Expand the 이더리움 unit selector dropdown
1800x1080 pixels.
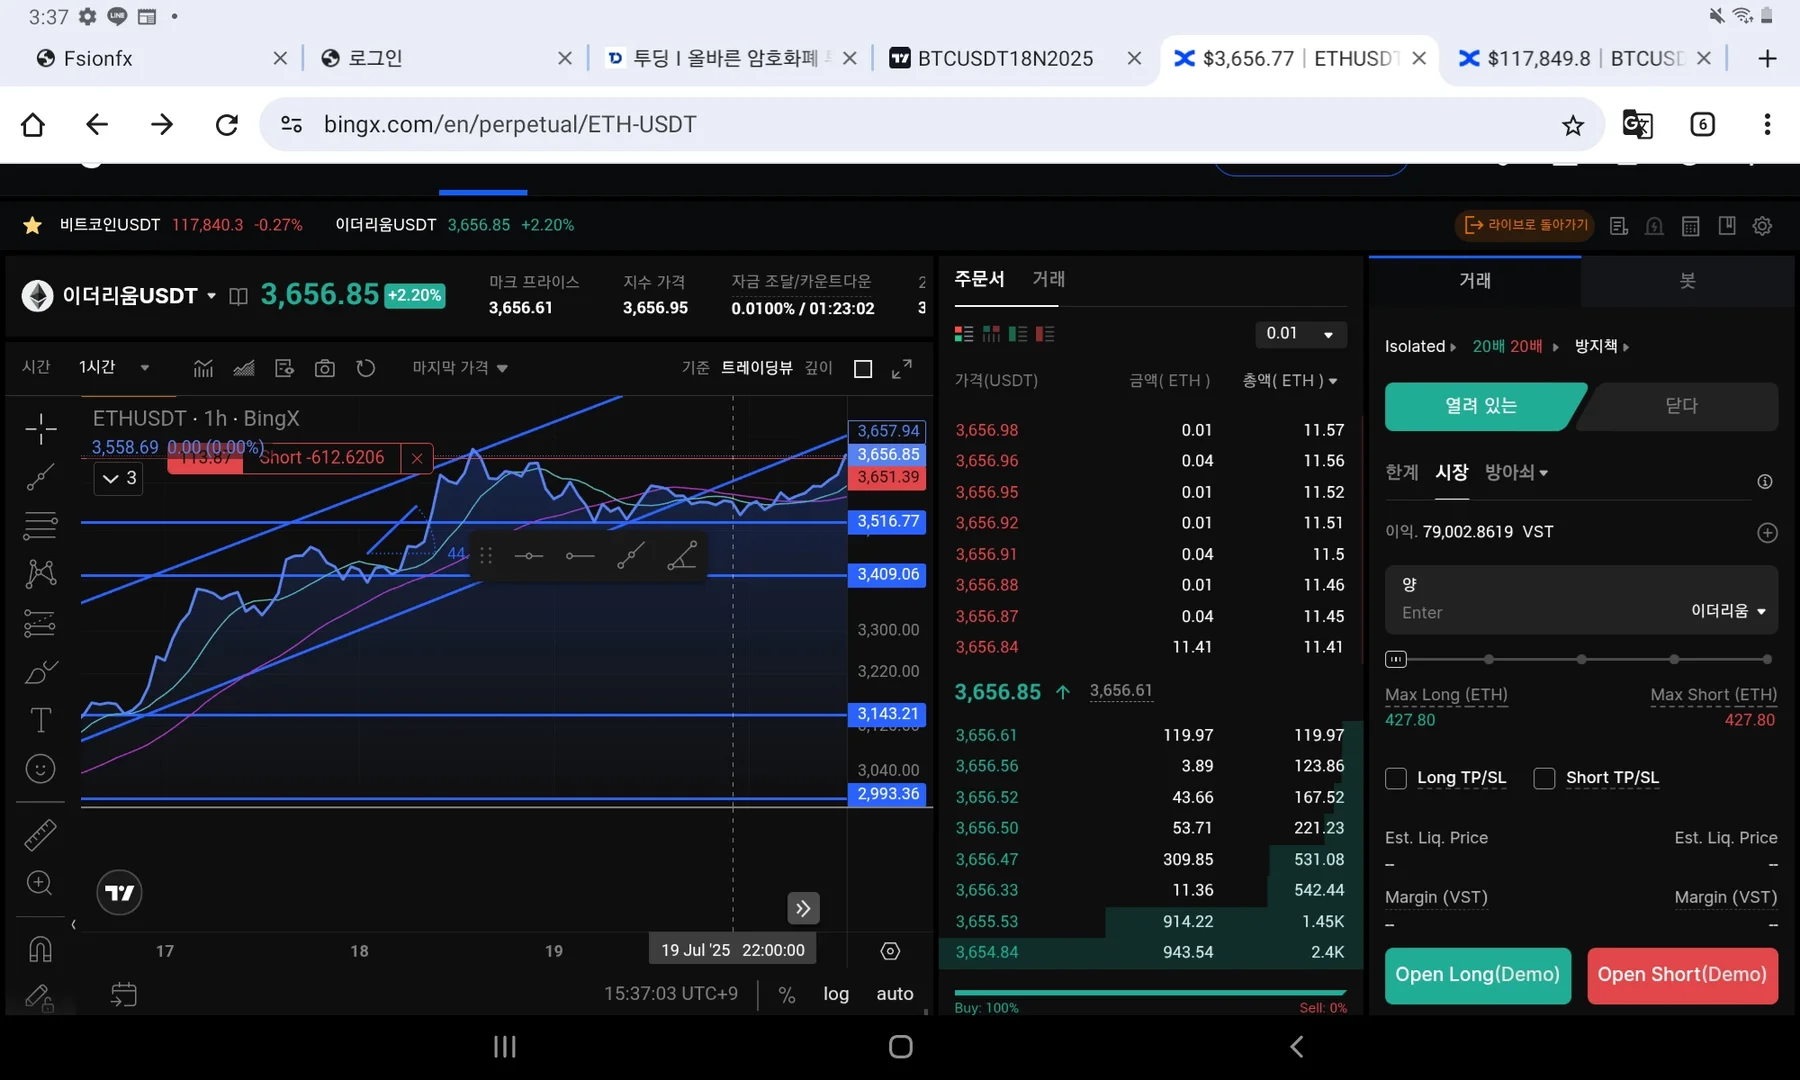tap(1728, 611)
